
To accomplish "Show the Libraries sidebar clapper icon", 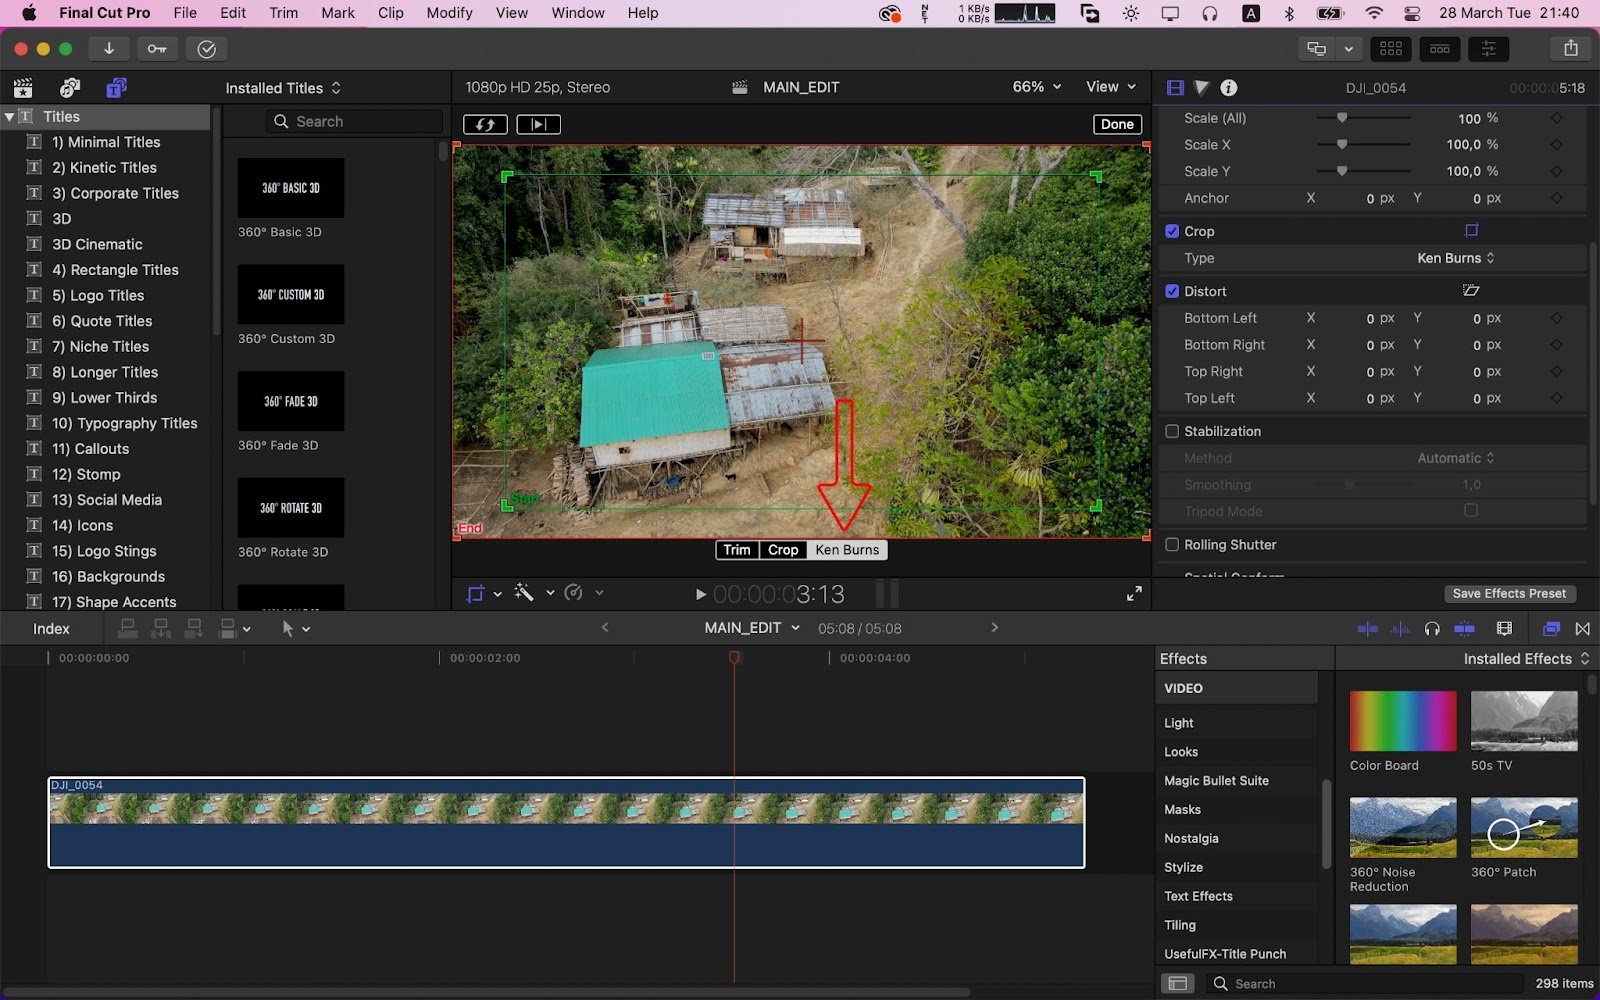I will (x=23, y=88).
